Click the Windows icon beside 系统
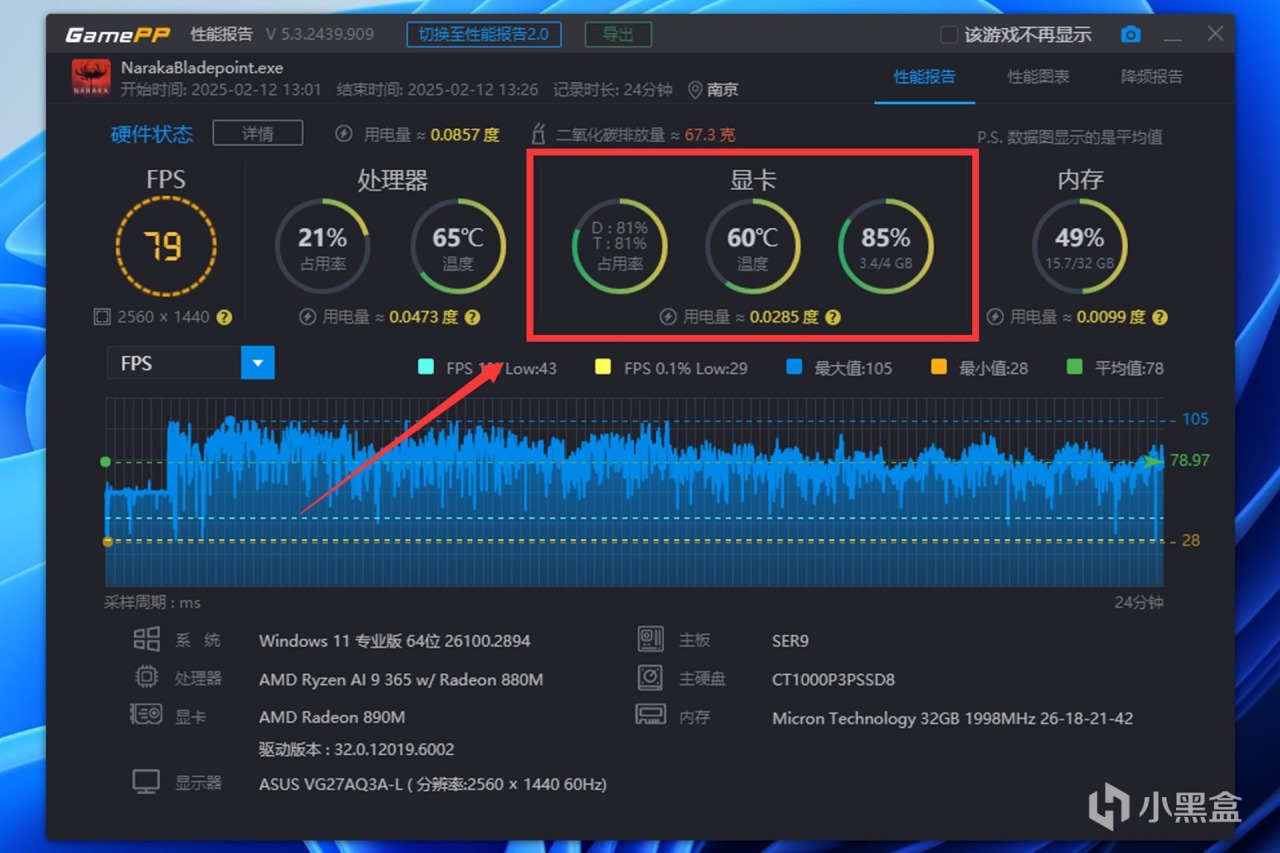Image resolution: width=1280 pixels, height=853 pixels. coord(147,640)
